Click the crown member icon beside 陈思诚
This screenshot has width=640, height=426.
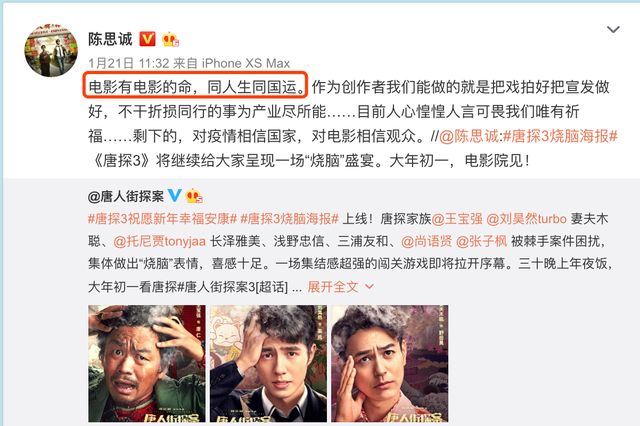pos(170,40)
